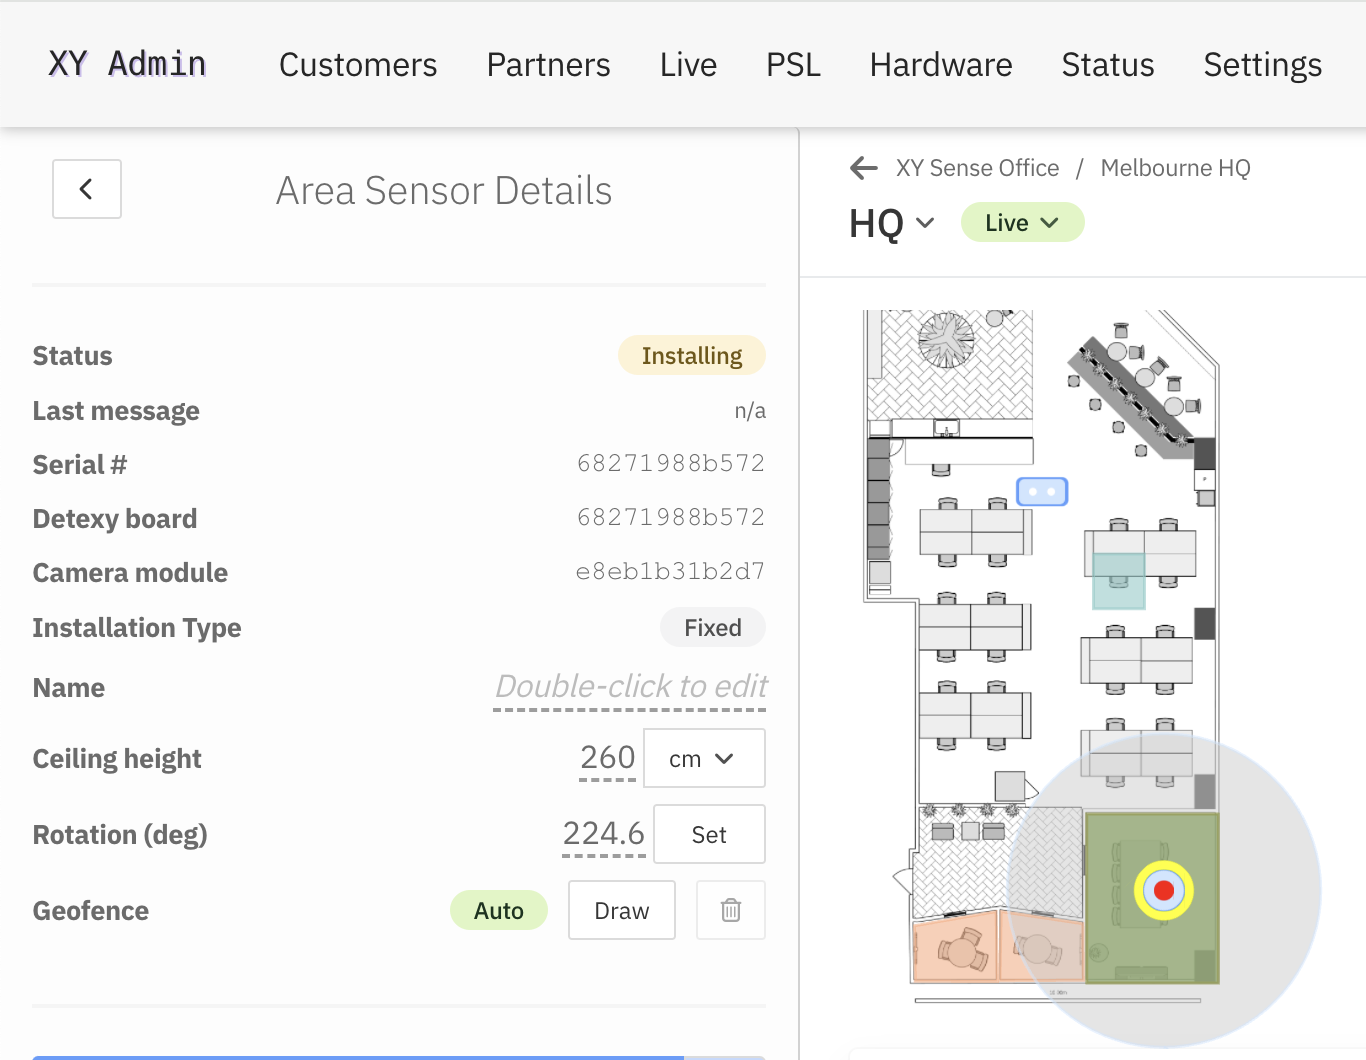The width and height of the screenshot is (1366, 1060).
Task: Open the Hardware menu
Action: click(x=941, y=65)
